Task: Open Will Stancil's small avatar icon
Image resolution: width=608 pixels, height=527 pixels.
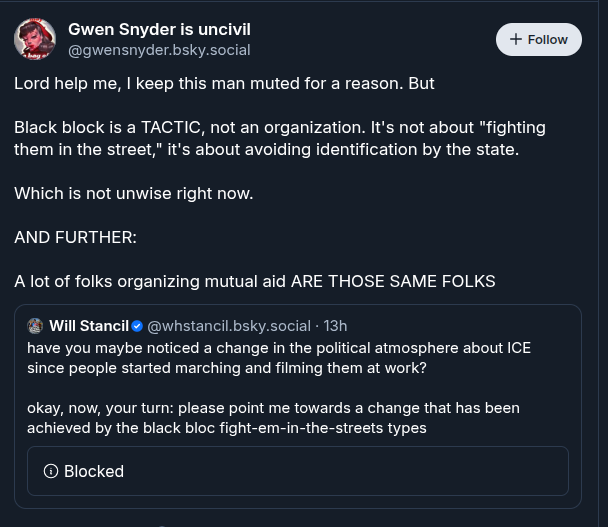Action: (35, 326)
